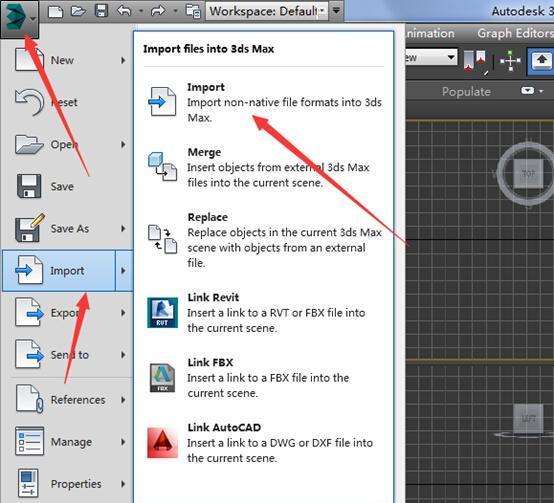554x503 pixels.
Task: Toggle the highlighted toolbar button at top right
Action: point(542,60)
